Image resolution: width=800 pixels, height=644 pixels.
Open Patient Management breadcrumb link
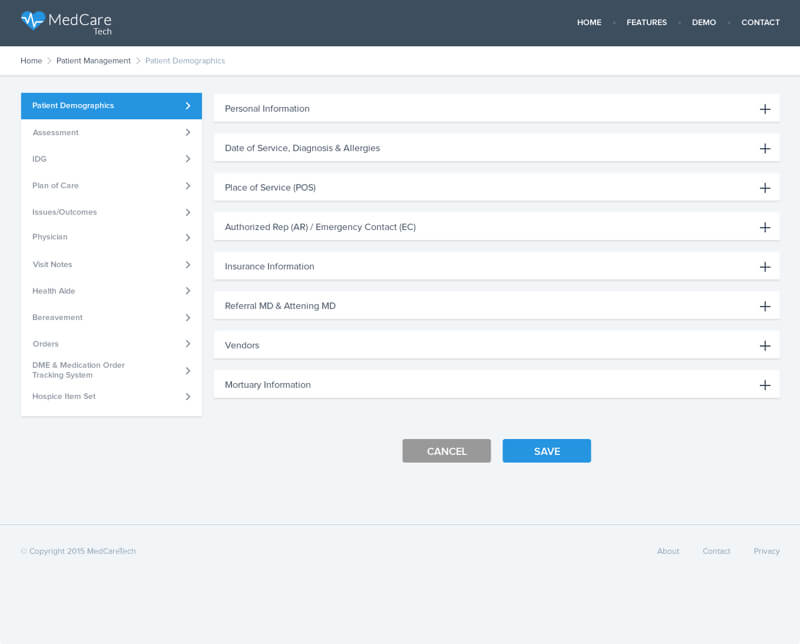[93, 61]
